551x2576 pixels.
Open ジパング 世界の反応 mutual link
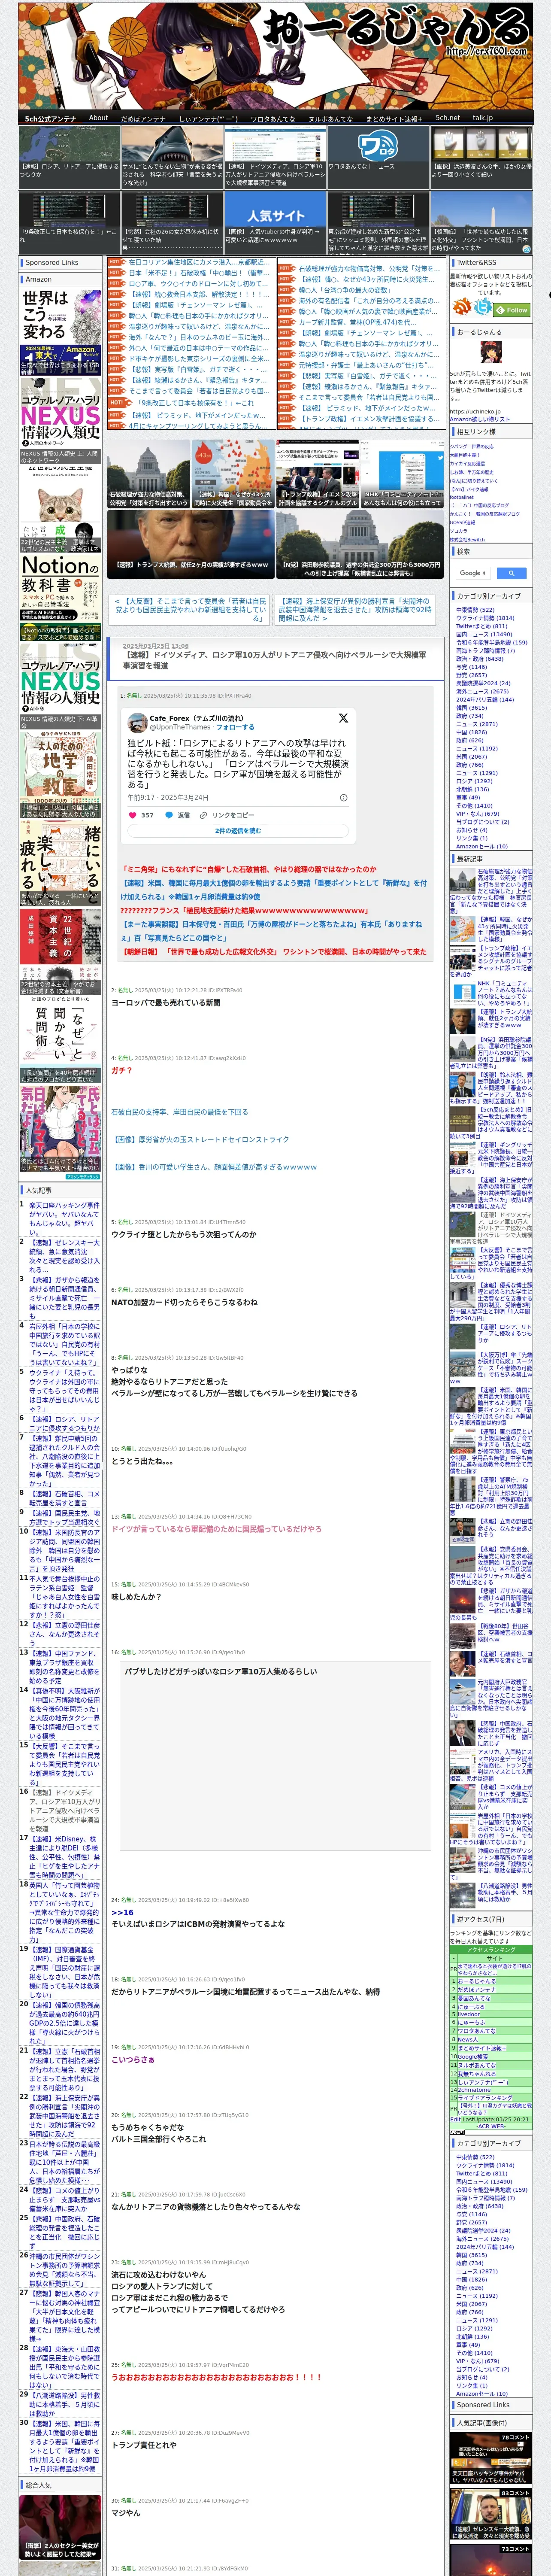471,446
